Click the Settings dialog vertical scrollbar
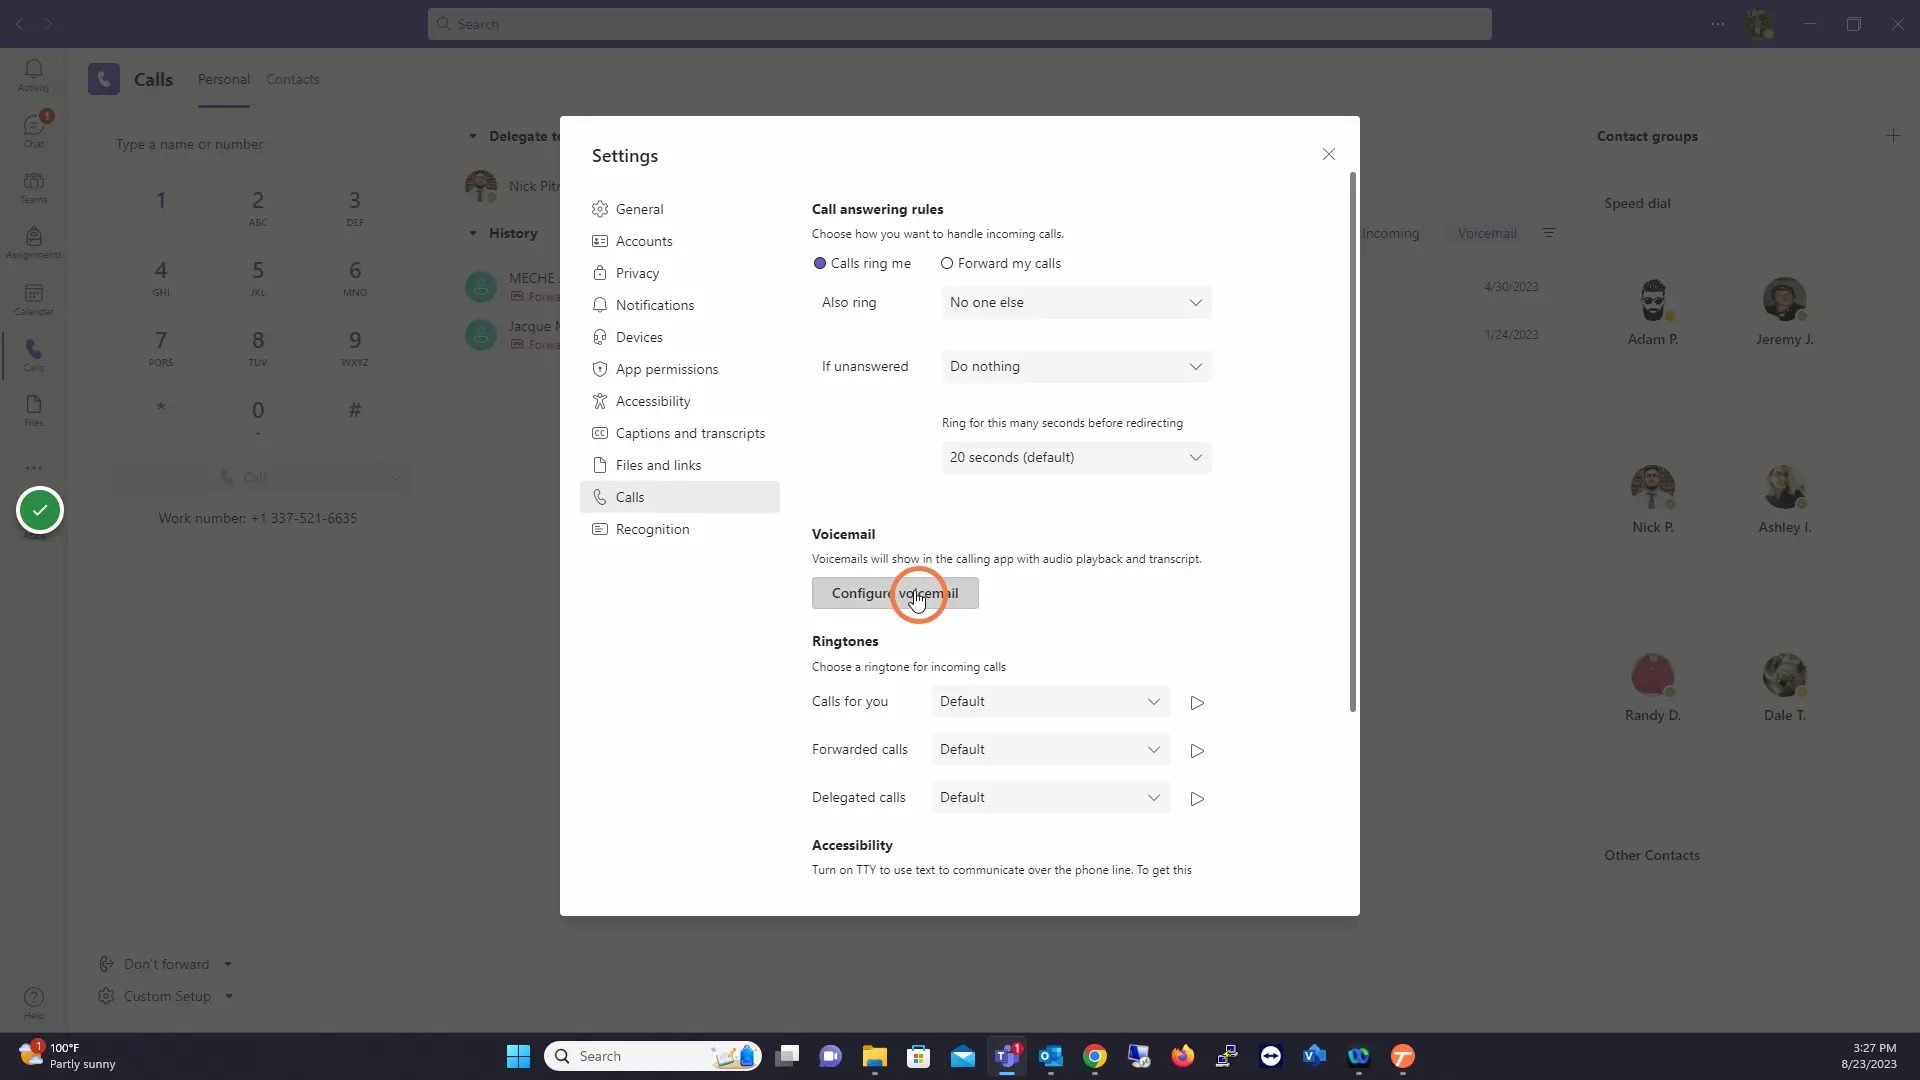Image resolution: width=1920 pixels, height=1080 pixels. coord(1353,442)
